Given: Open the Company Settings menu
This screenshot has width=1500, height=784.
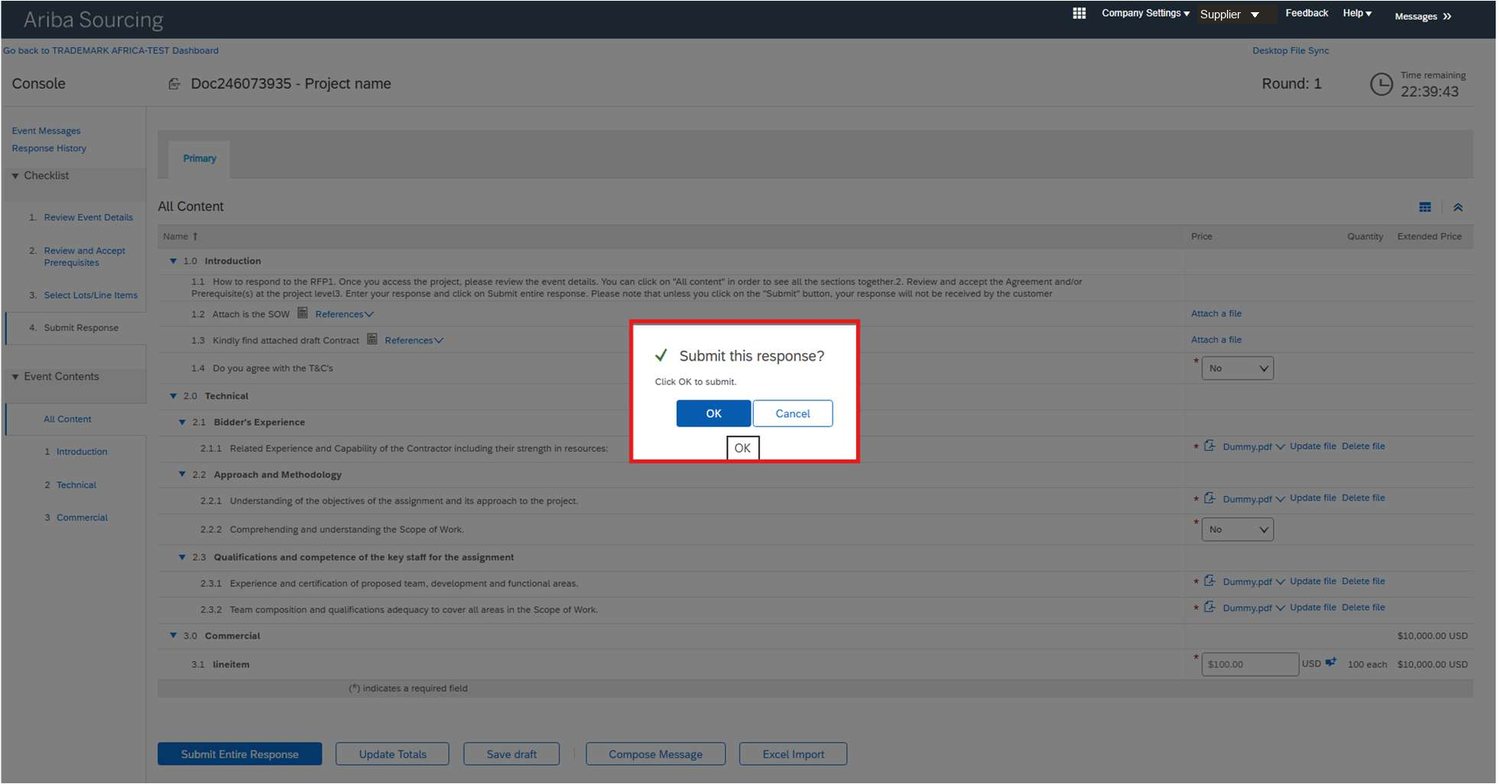Looking at the screenshot, I should point(1145,13).
